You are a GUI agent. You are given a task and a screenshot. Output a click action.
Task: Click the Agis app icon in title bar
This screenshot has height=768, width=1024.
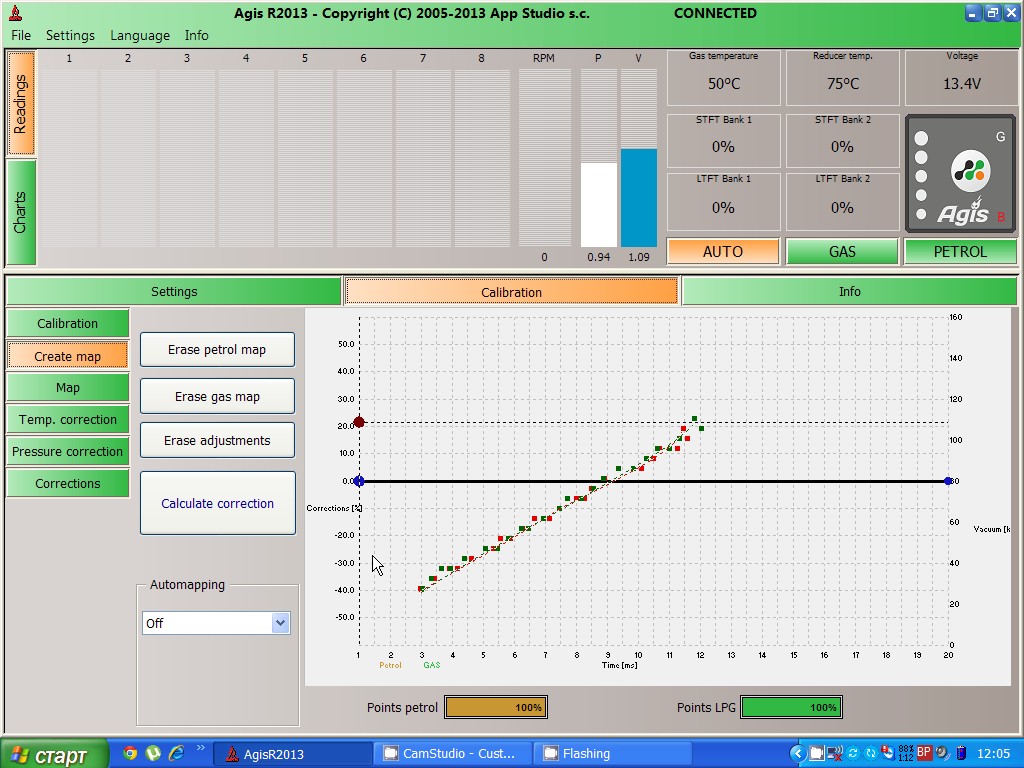14,13
